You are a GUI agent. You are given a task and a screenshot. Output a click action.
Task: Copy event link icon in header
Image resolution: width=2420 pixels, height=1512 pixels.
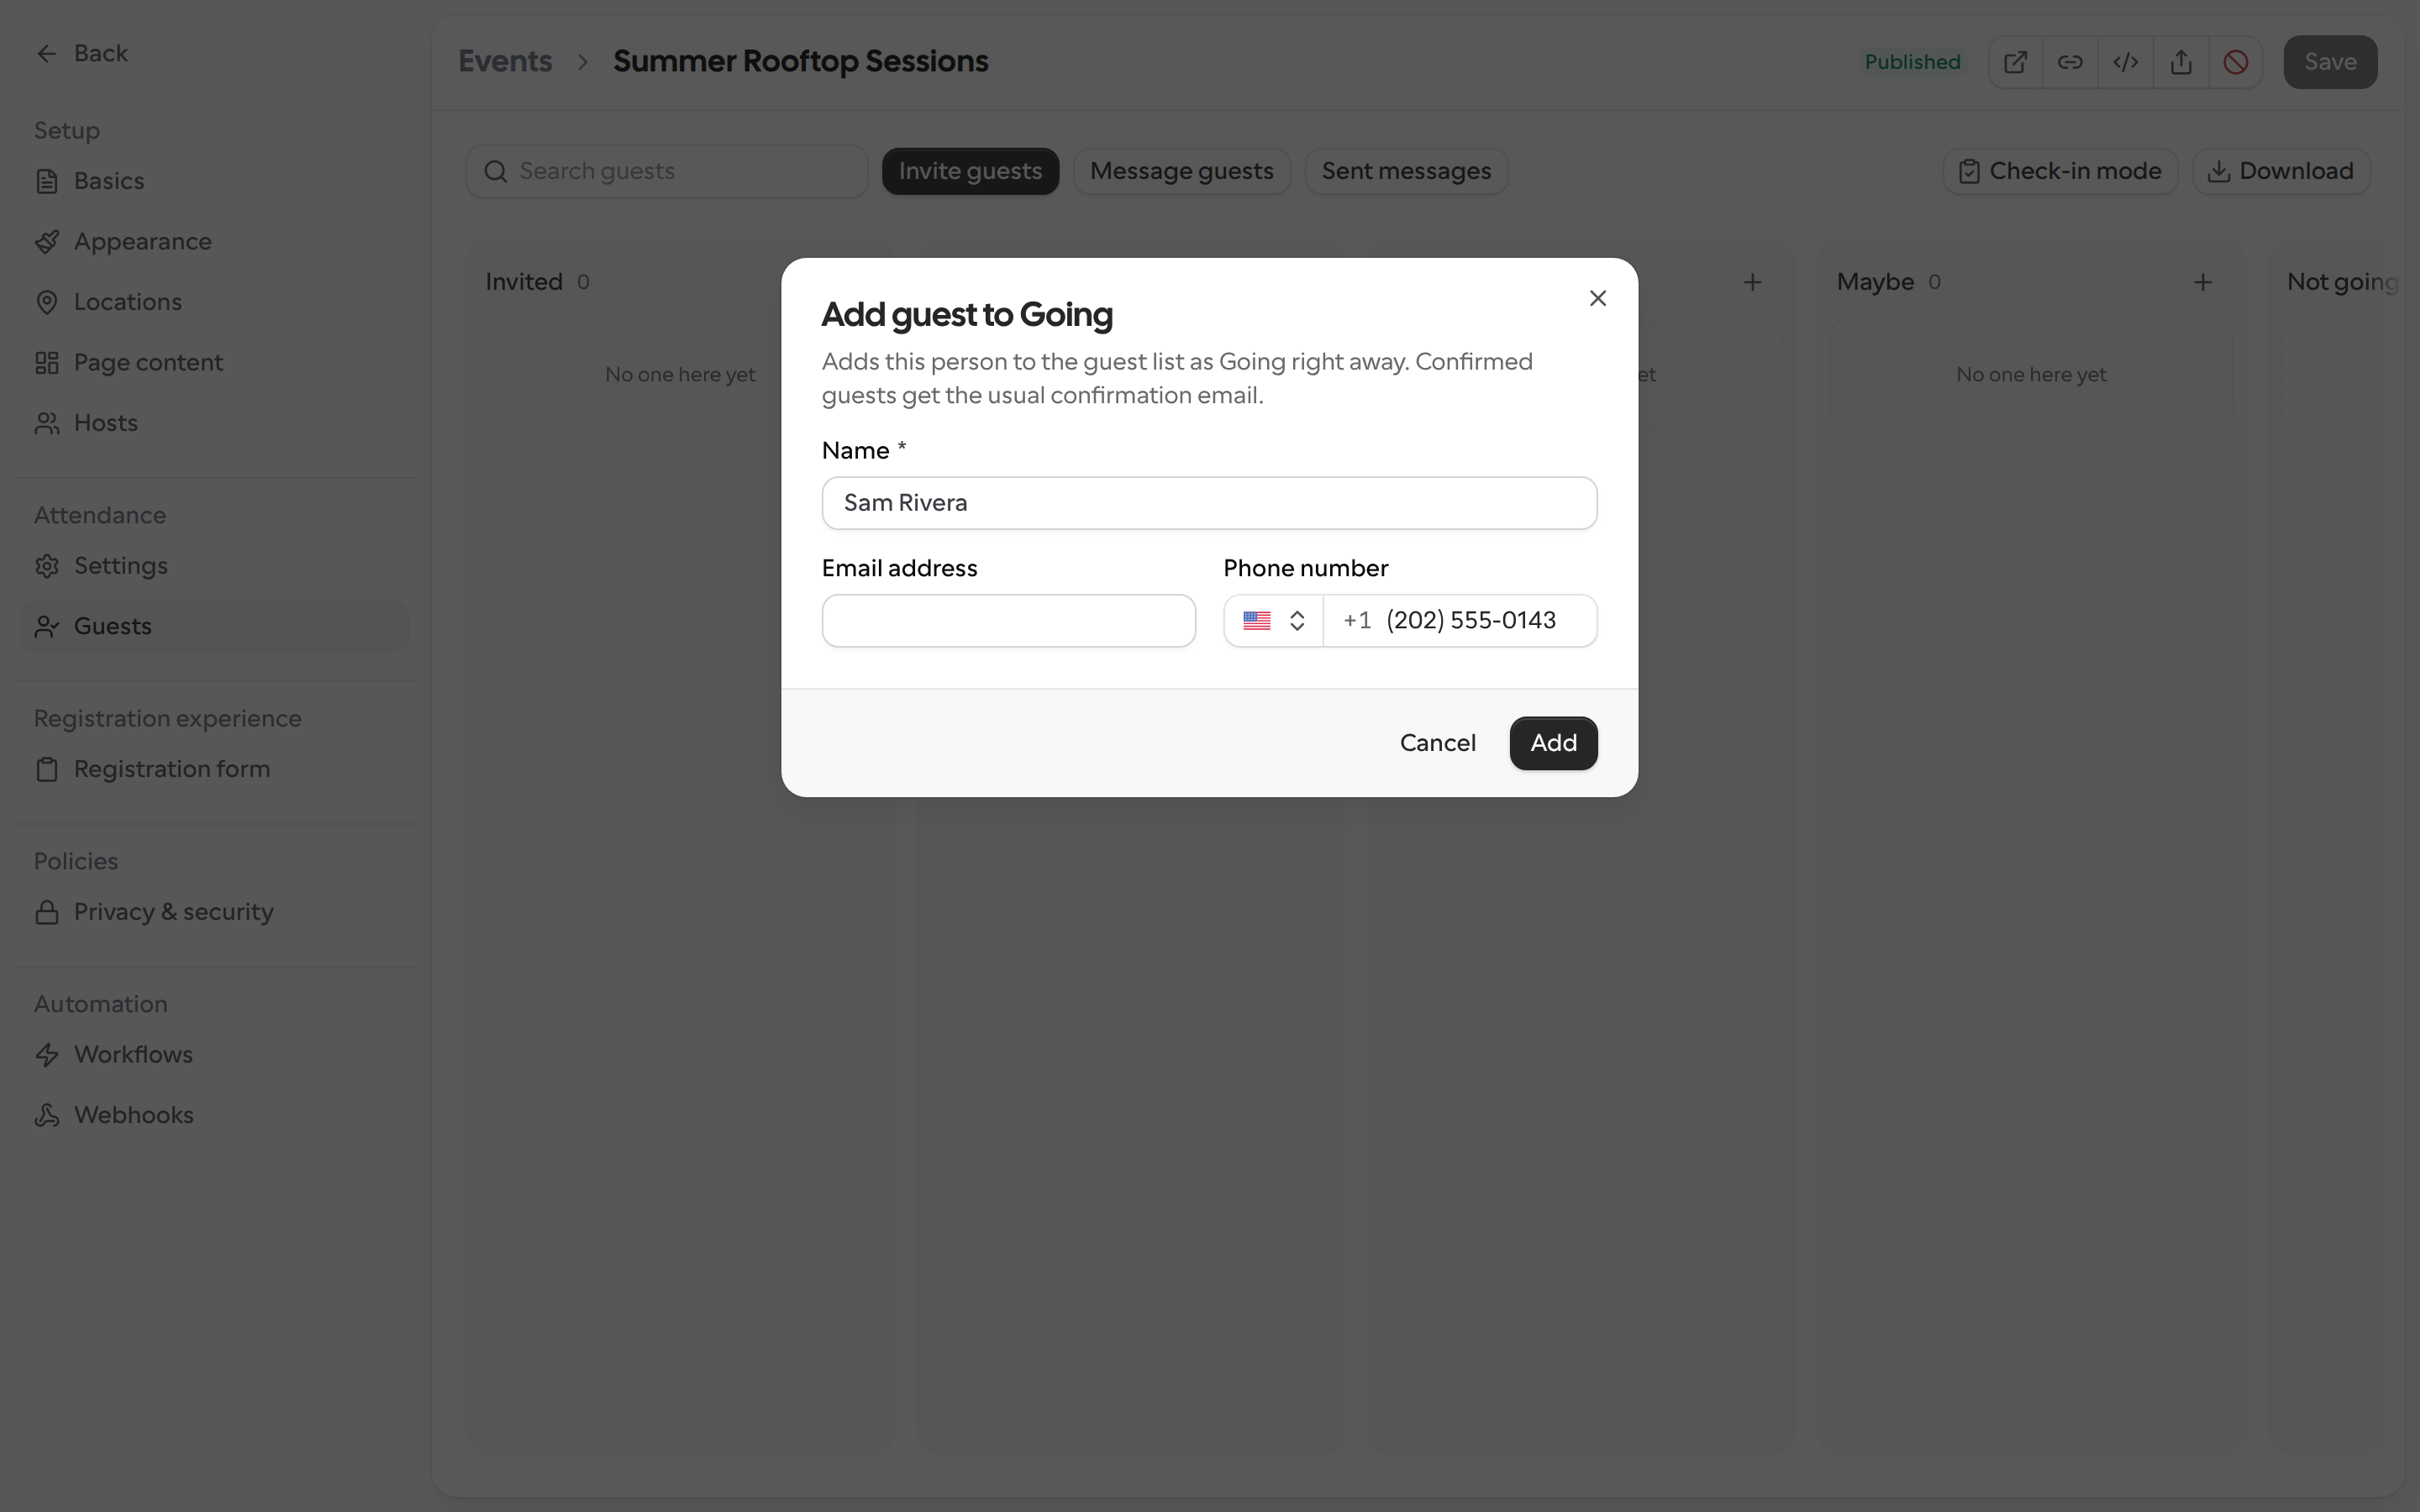click(2070, 62)
